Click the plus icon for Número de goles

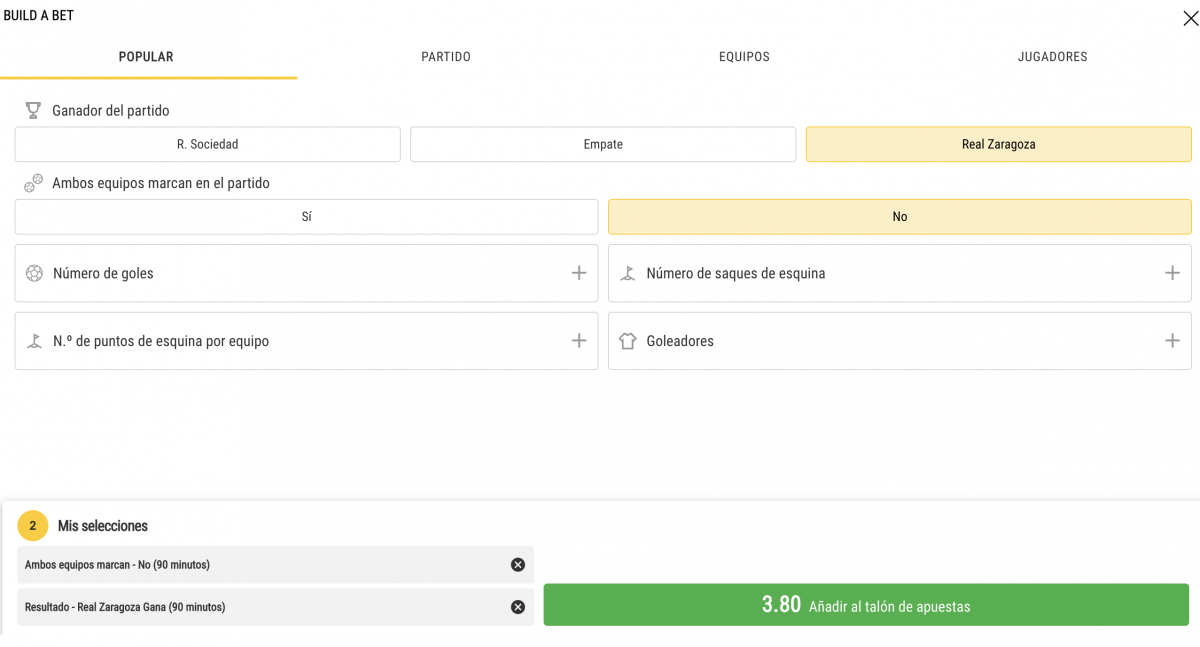pyautogui.click(x=578, y=273)
